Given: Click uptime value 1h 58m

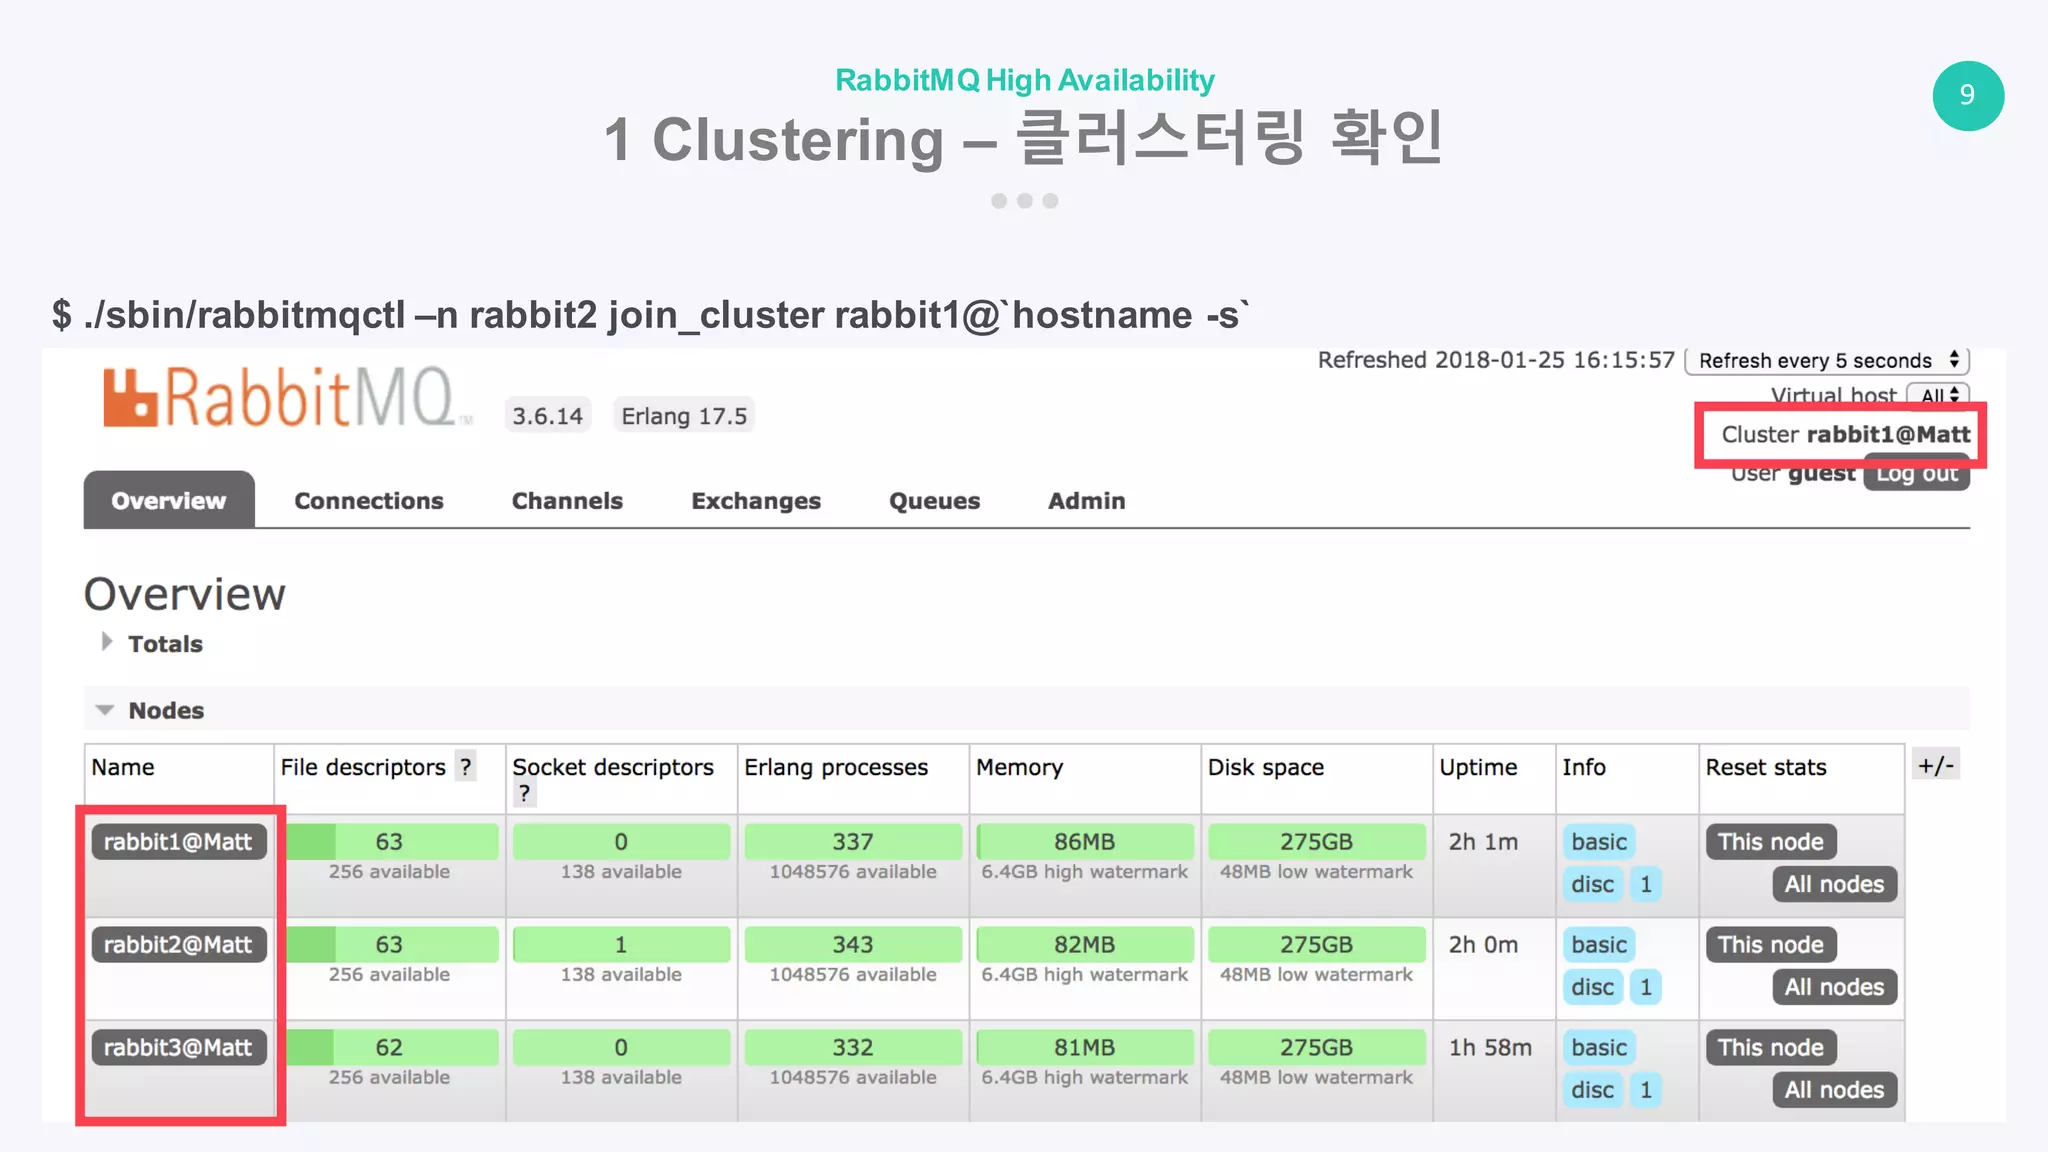Looking at the screenshot, I should (1490, 1048).
